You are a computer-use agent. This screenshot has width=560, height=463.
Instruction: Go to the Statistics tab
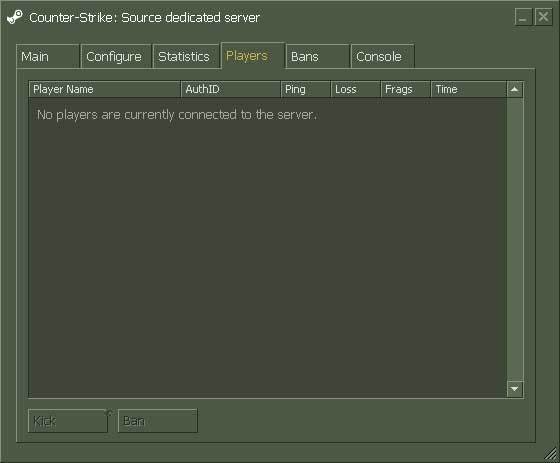[x=186, y=56]
